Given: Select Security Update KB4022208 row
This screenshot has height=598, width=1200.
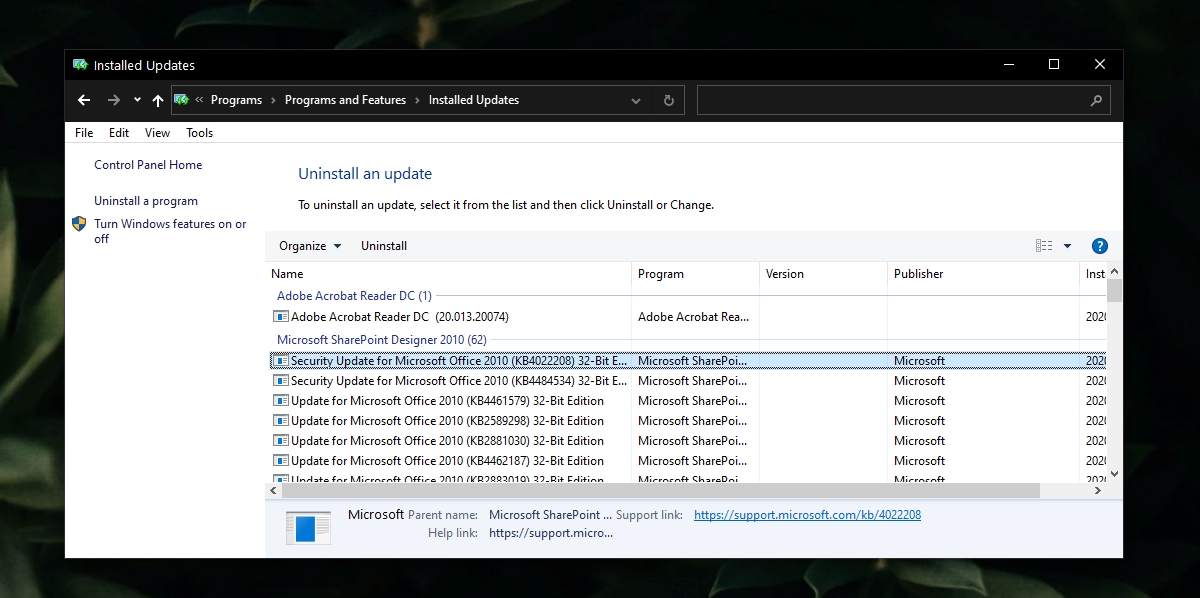Looking at the screenshot, I should pyautogui.click(x=687, y=361).
